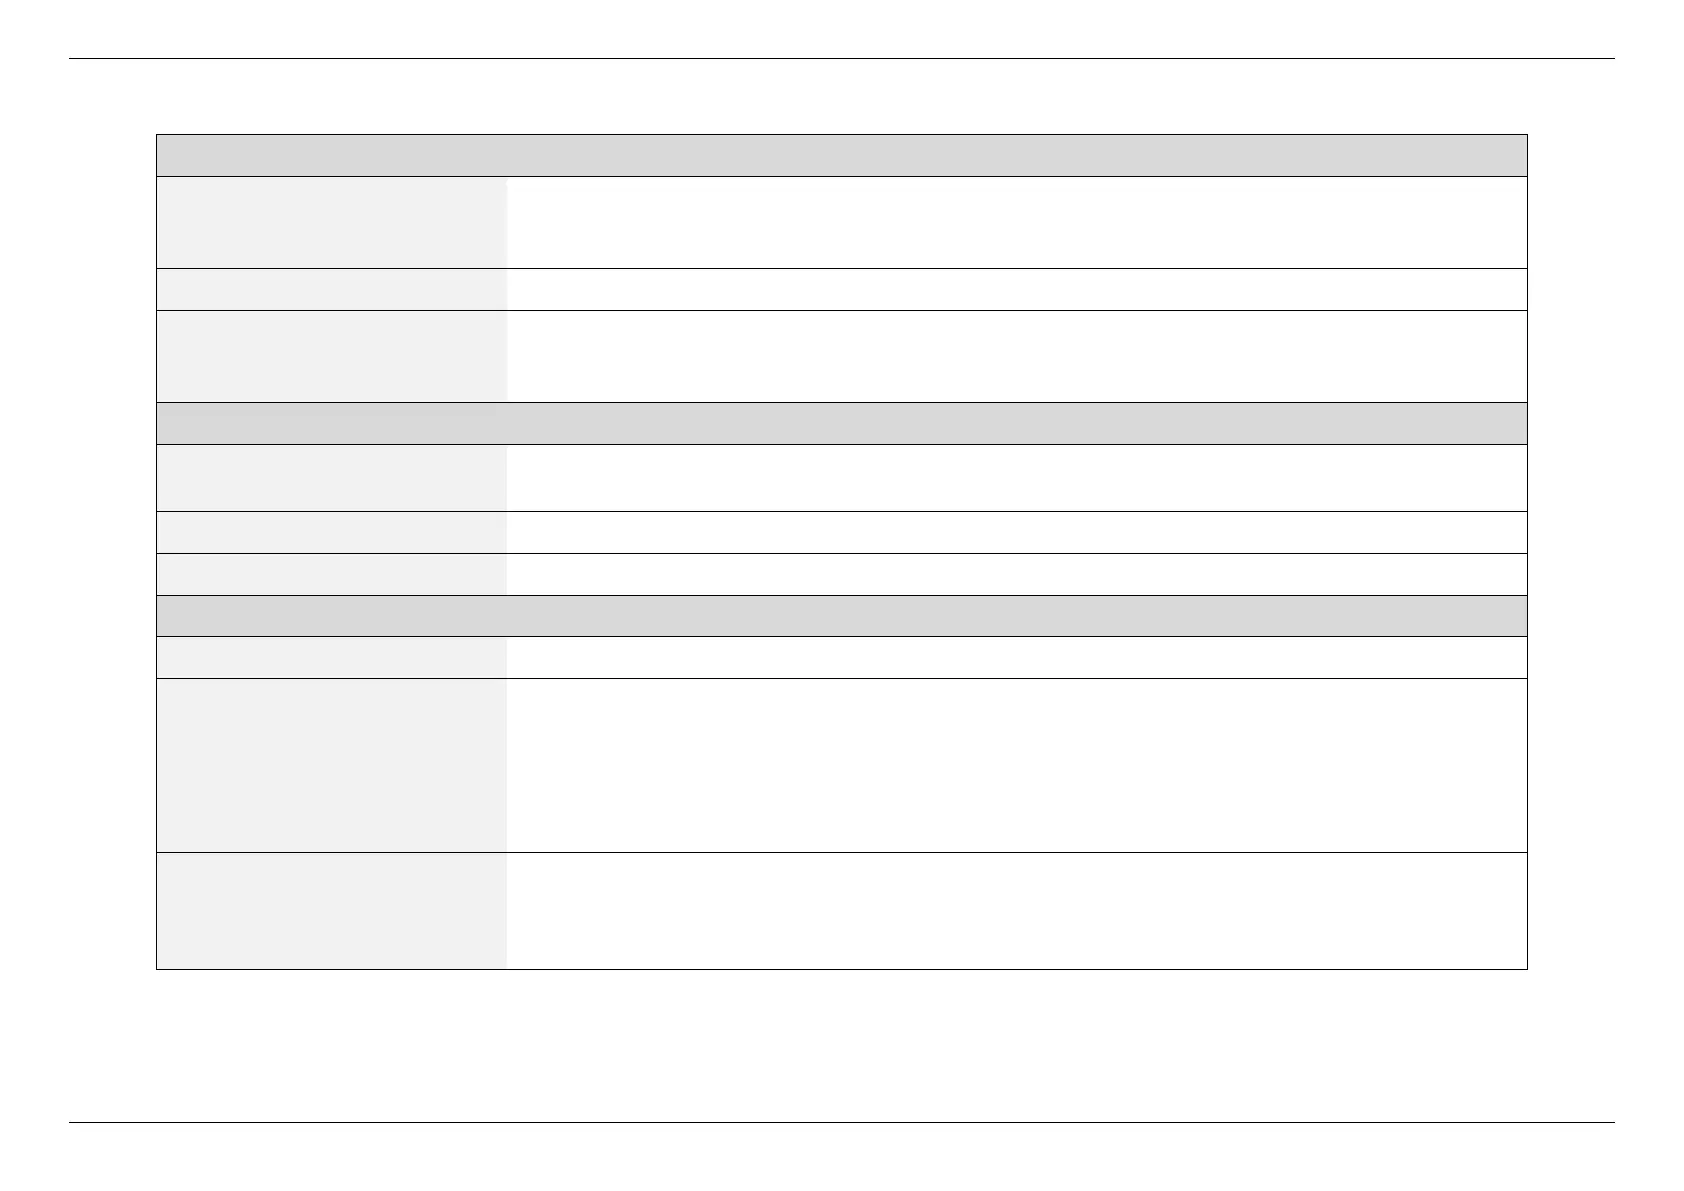Screen dimensions: 1684x1191
Task: Select the final label cell at the table bottom
Action: click(332, 911)
